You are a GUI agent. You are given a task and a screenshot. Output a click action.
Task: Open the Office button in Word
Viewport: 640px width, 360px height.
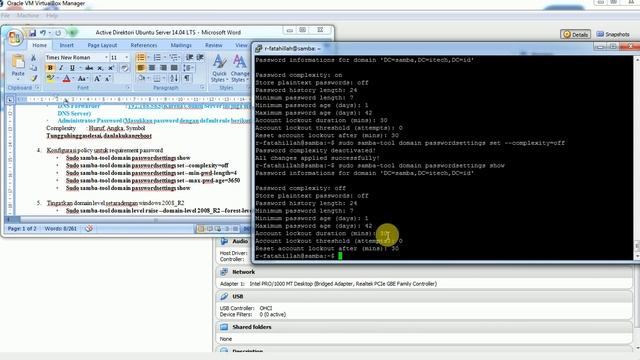[x=14, y=37]
